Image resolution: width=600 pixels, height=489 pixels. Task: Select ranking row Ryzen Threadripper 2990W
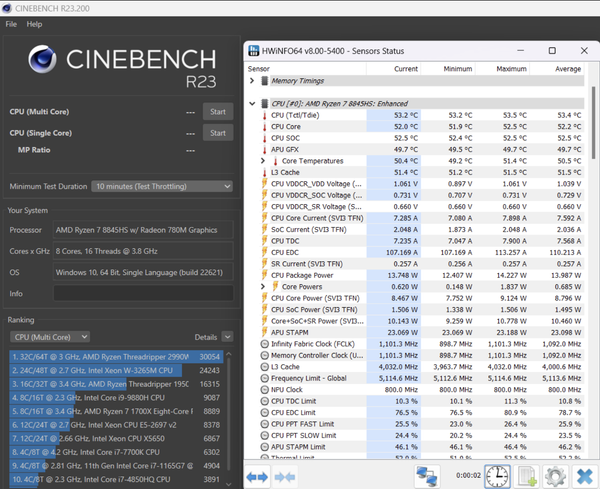point(116,357)
